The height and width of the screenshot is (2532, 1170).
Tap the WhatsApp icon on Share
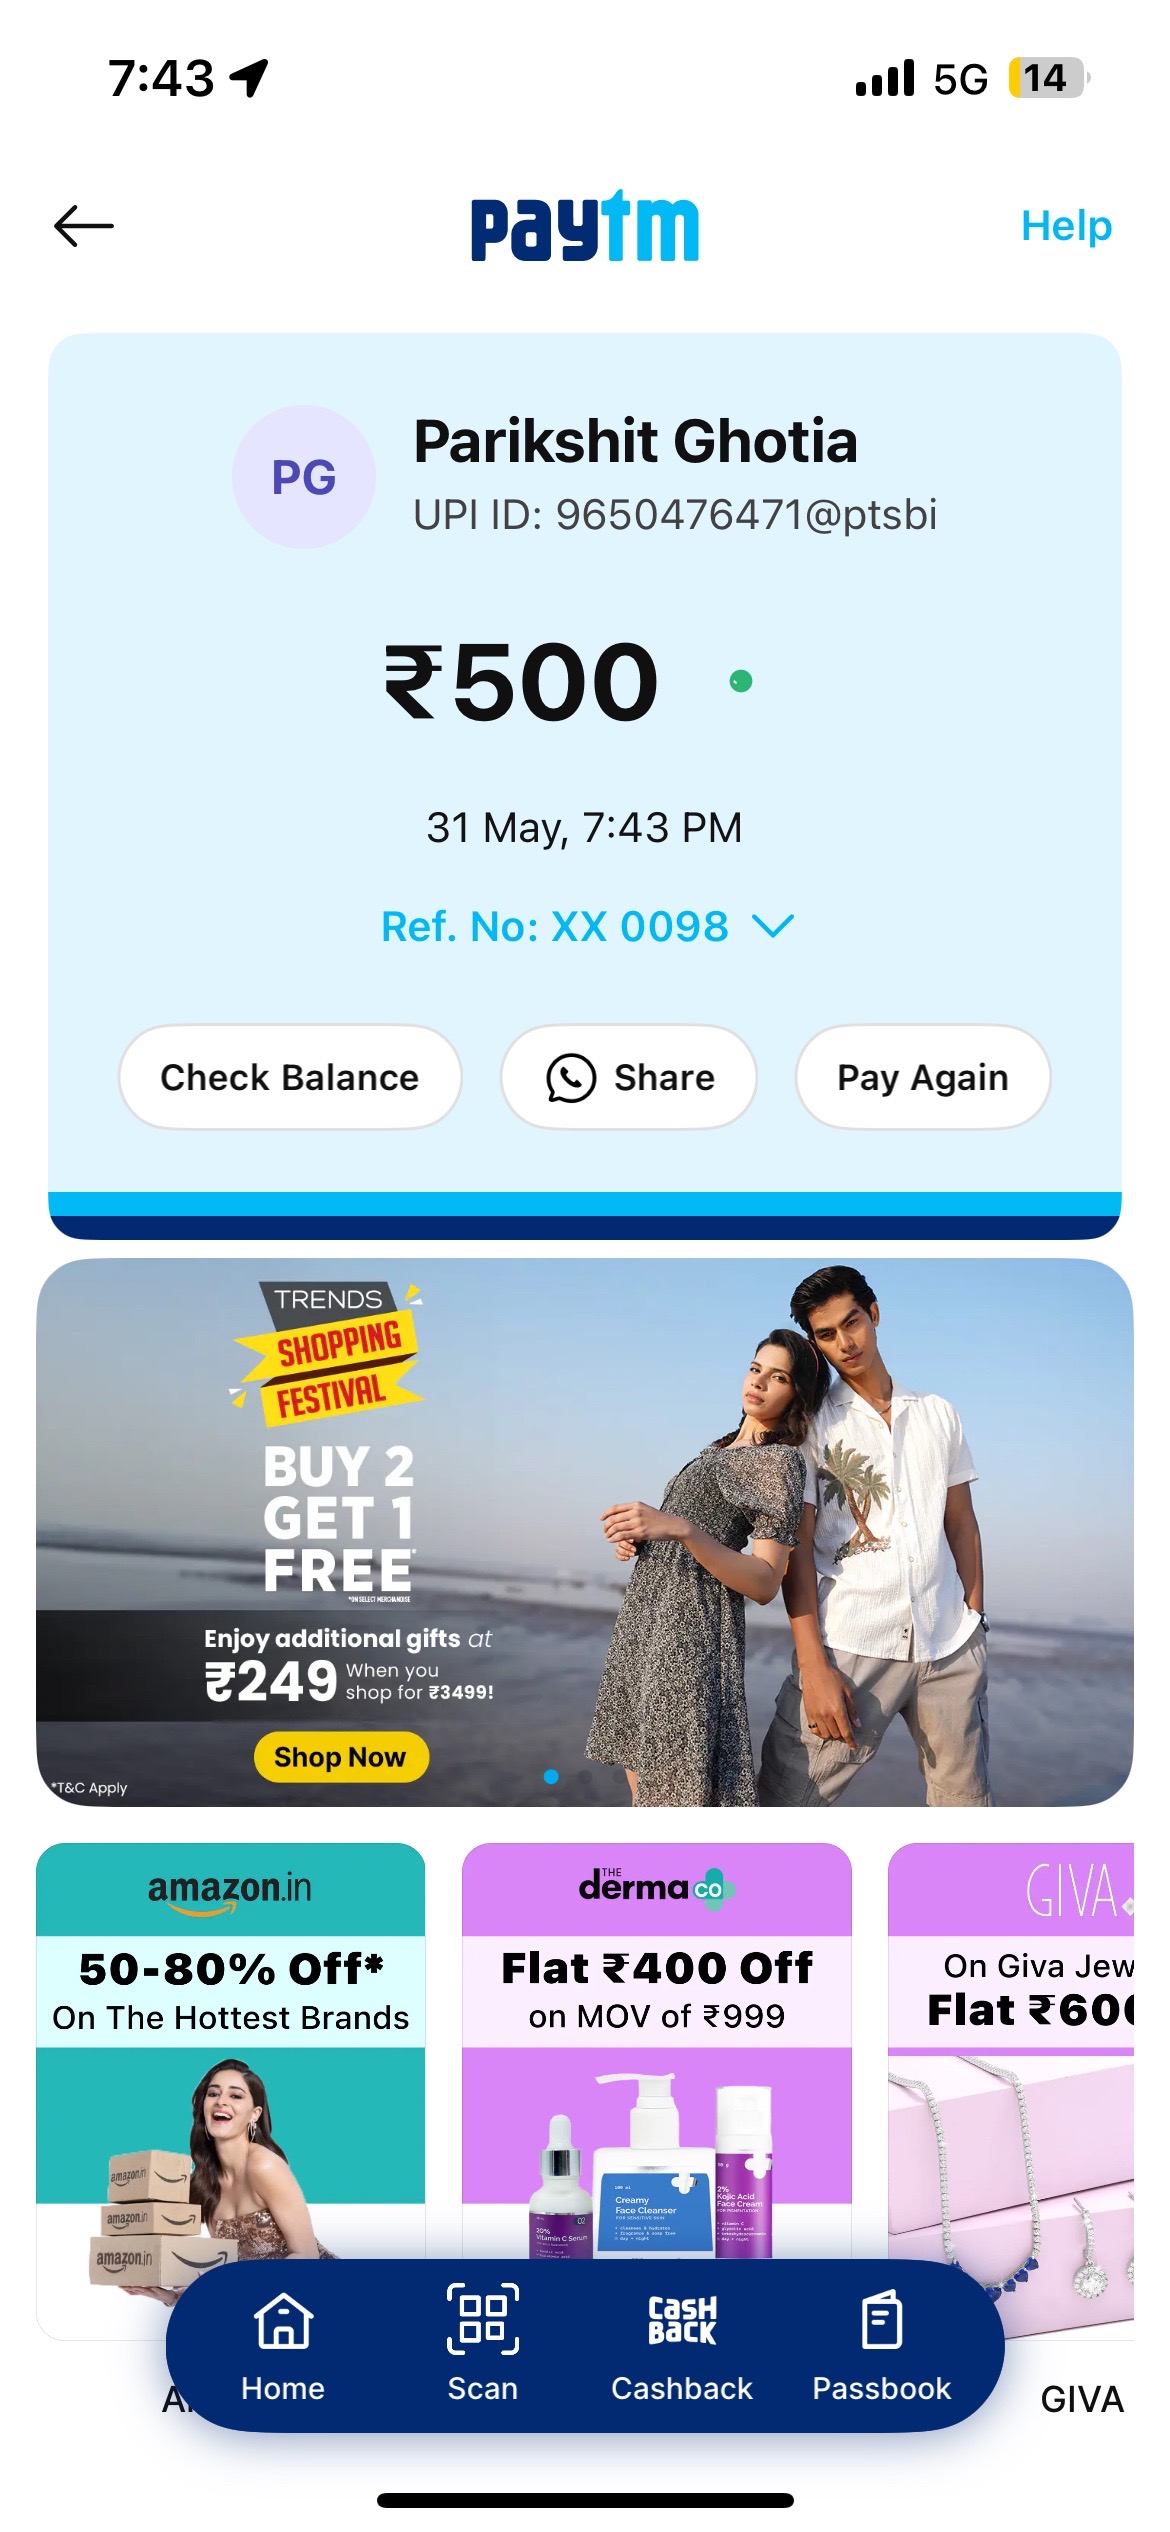point(571,1078)
